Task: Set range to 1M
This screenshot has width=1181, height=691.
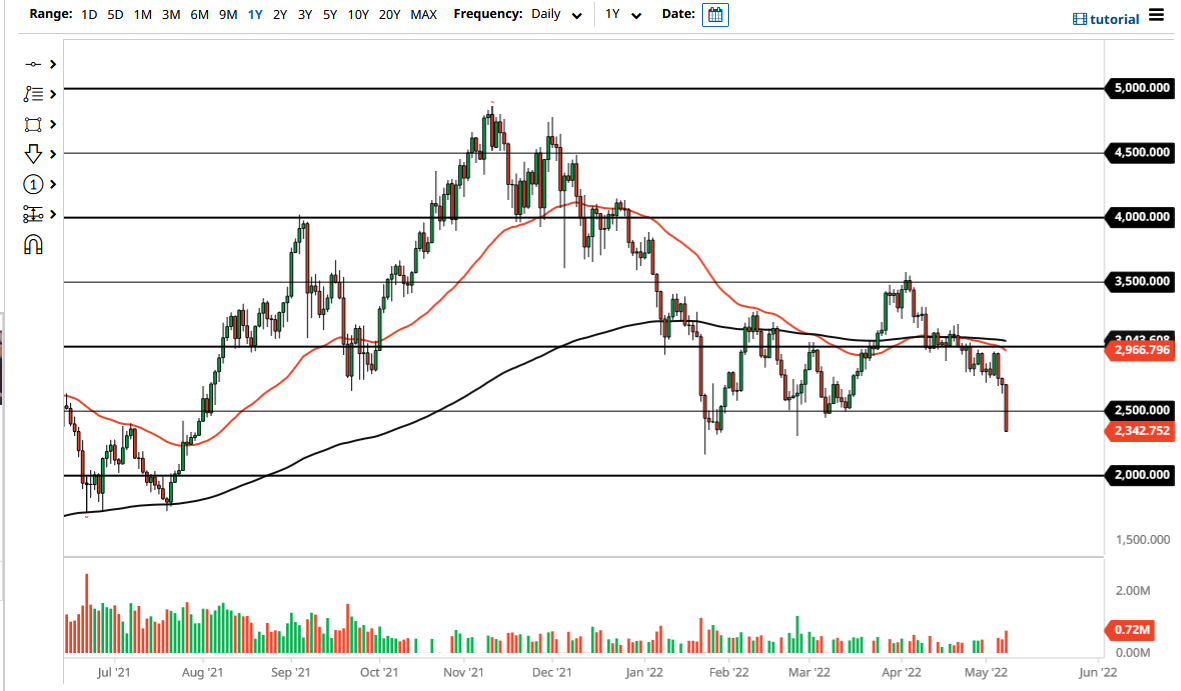Action: 142,14
